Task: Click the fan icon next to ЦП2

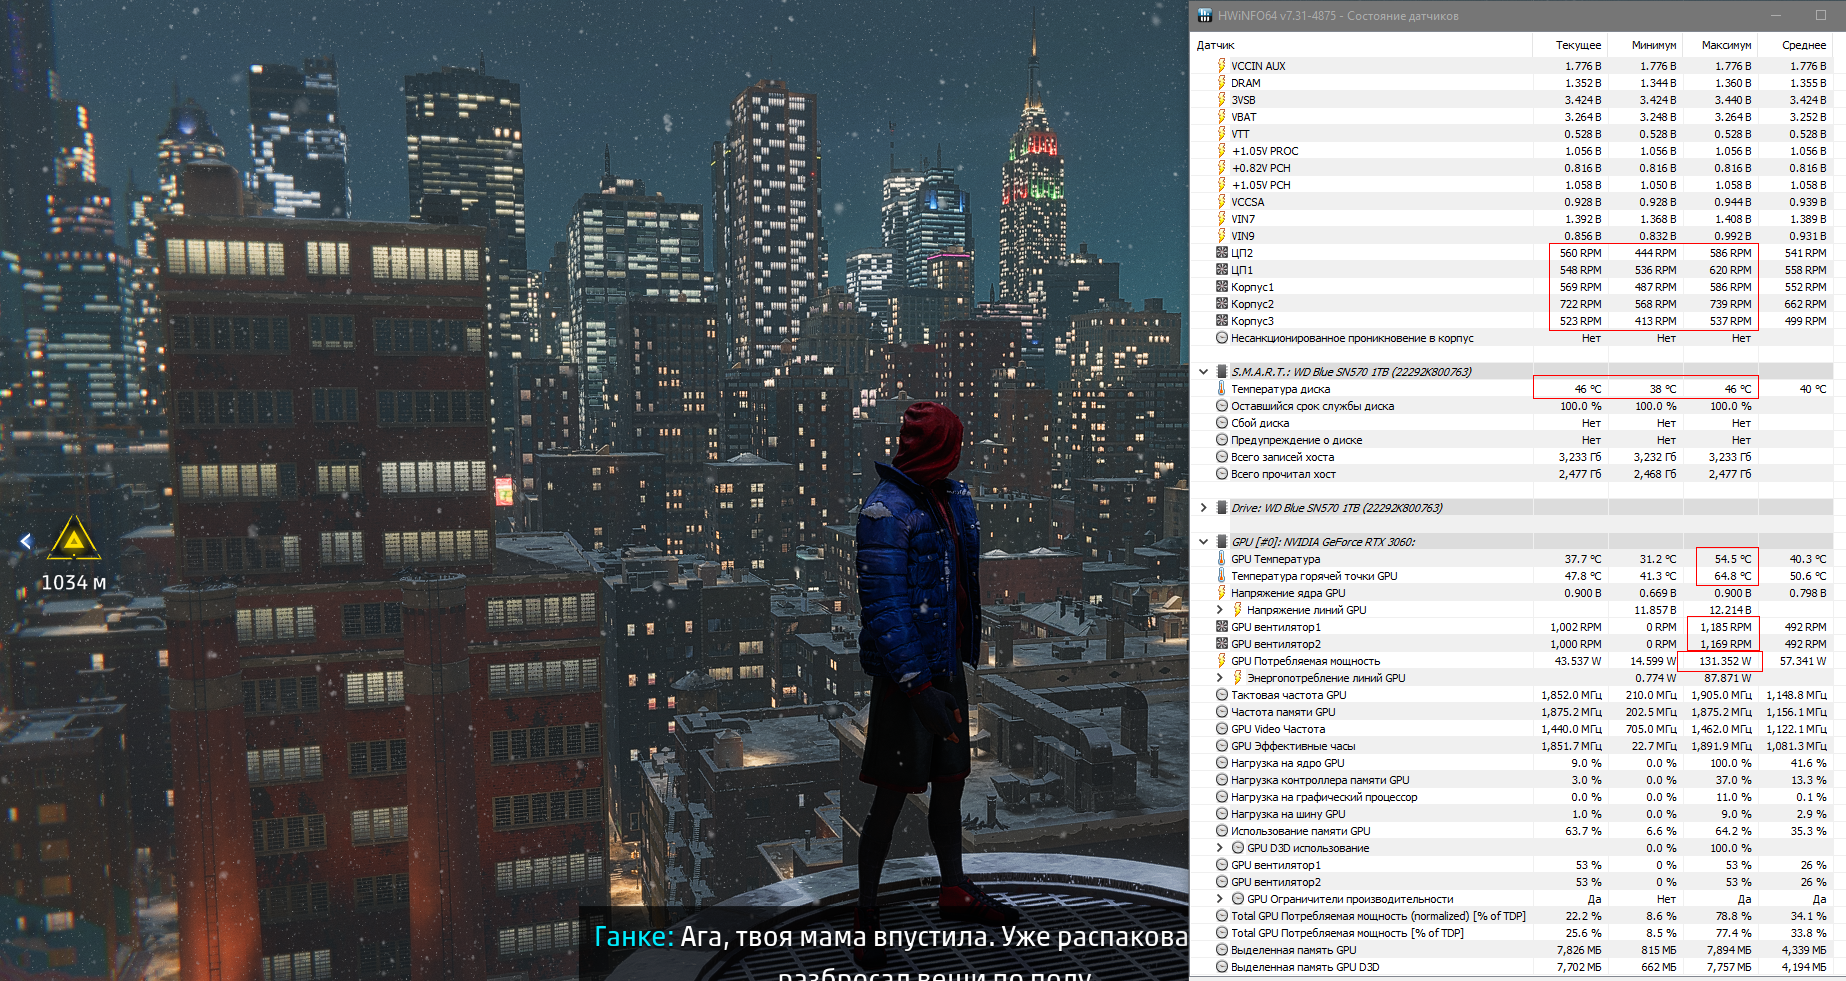Action: tap(1221, 253)
